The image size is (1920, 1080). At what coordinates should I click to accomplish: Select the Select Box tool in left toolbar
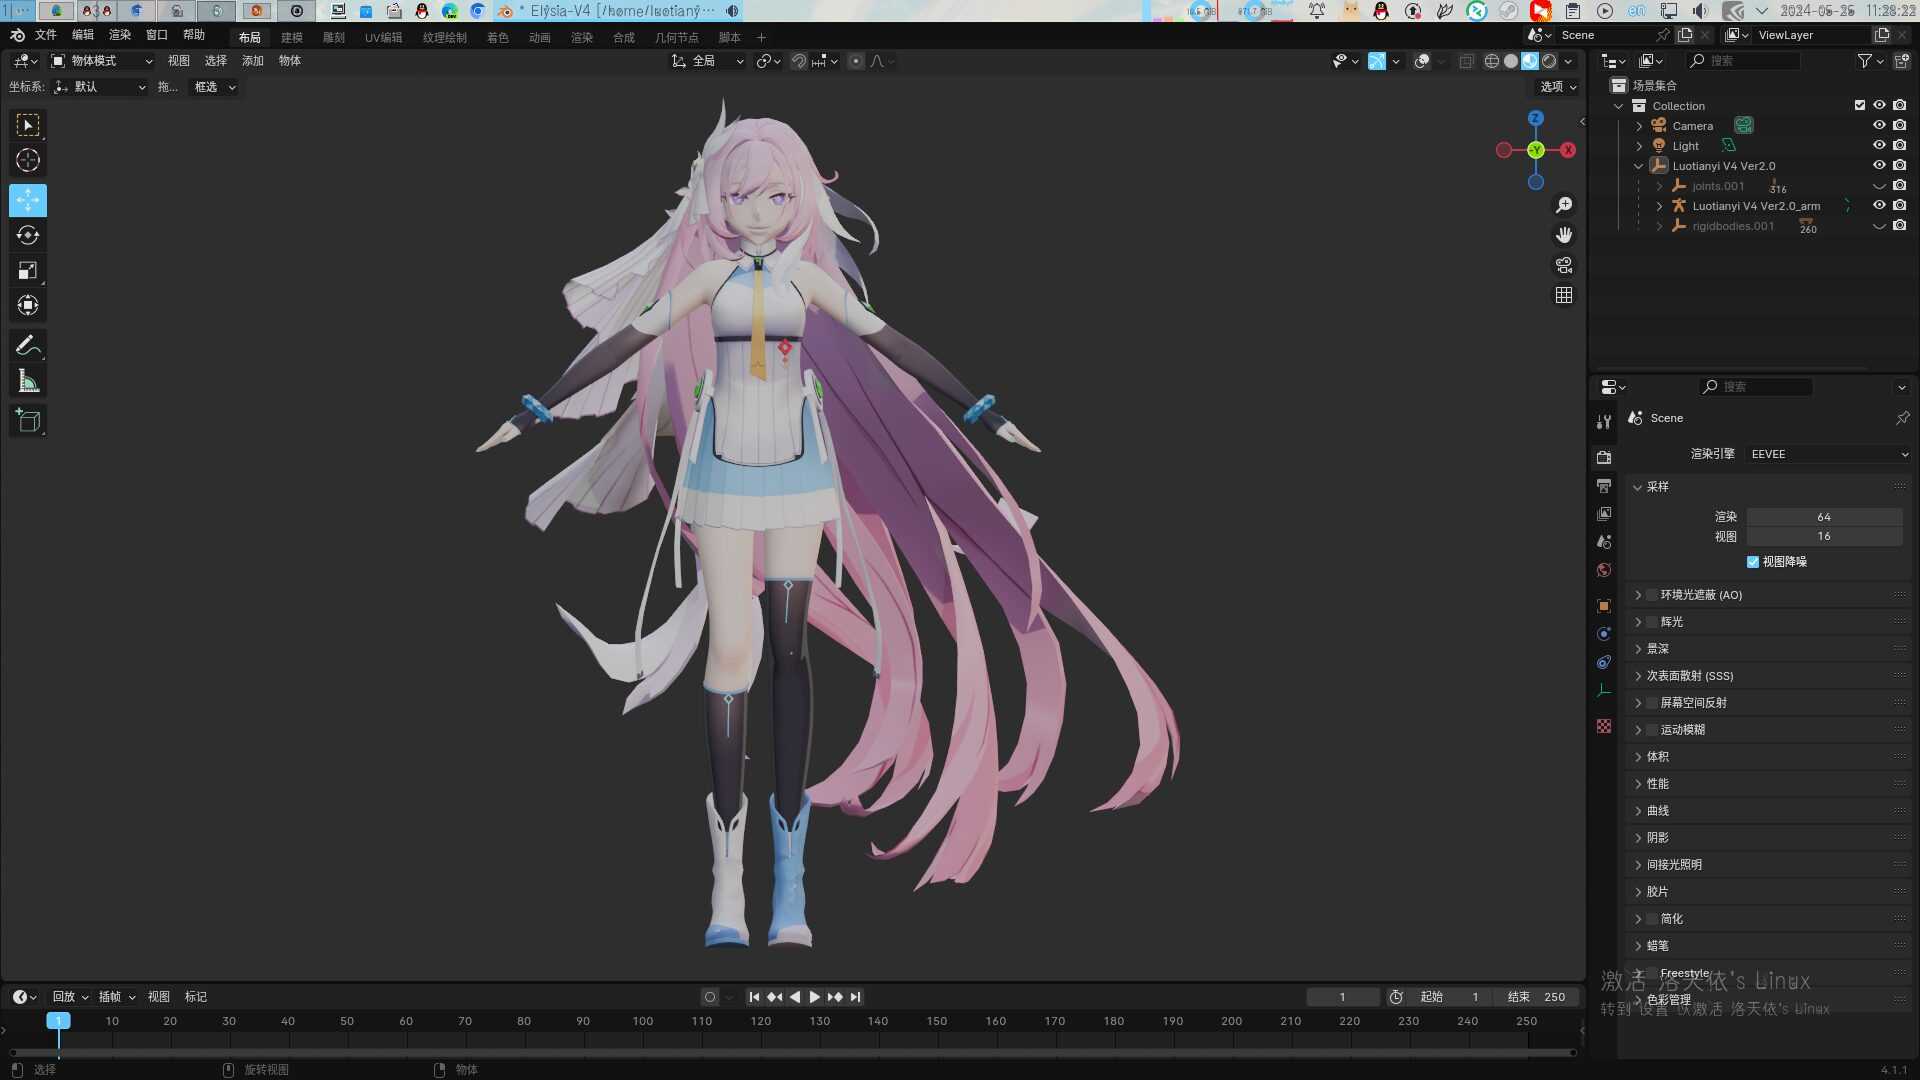coord(28,125)
